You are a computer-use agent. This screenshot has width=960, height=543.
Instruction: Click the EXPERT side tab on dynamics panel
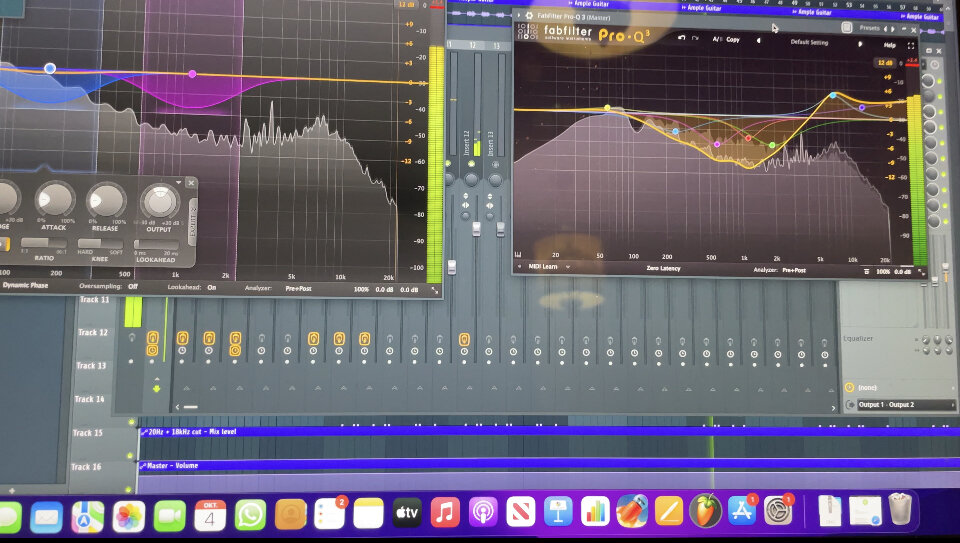[193, 222]
